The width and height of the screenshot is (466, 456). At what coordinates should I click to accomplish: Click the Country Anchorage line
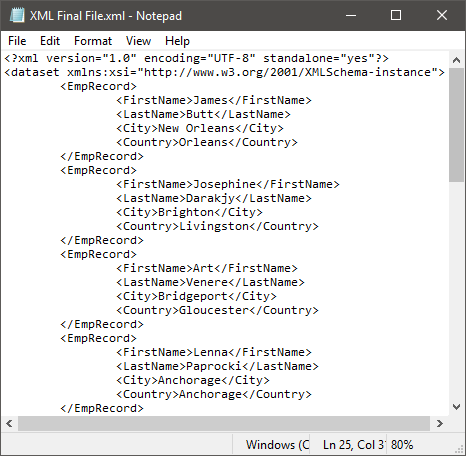pos(214,394)
